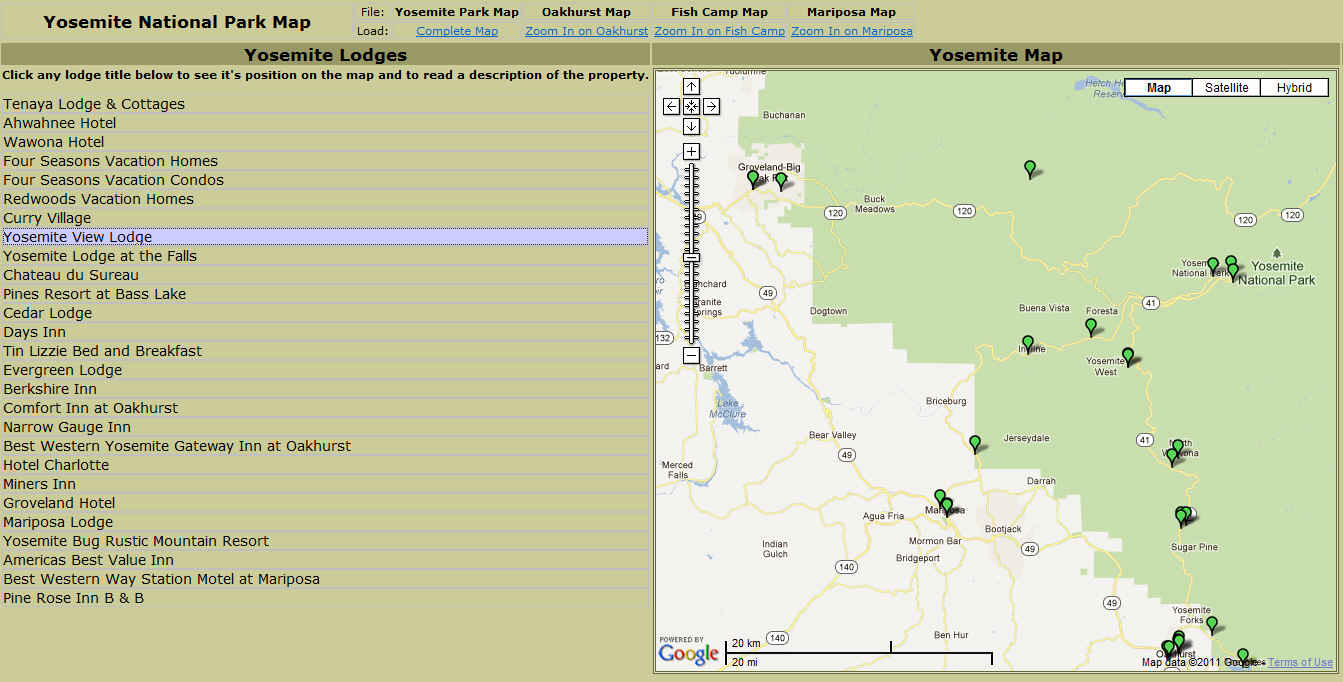Select Ahwahnee Hotel in lodge list
Image resolution: width=1343 pixels, height=682 pixels.
[x=325, y=123]
